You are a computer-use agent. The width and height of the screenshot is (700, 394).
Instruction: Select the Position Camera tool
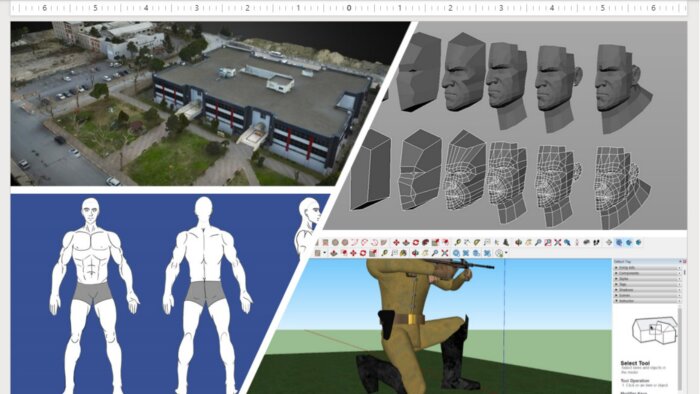coord(577,242)
